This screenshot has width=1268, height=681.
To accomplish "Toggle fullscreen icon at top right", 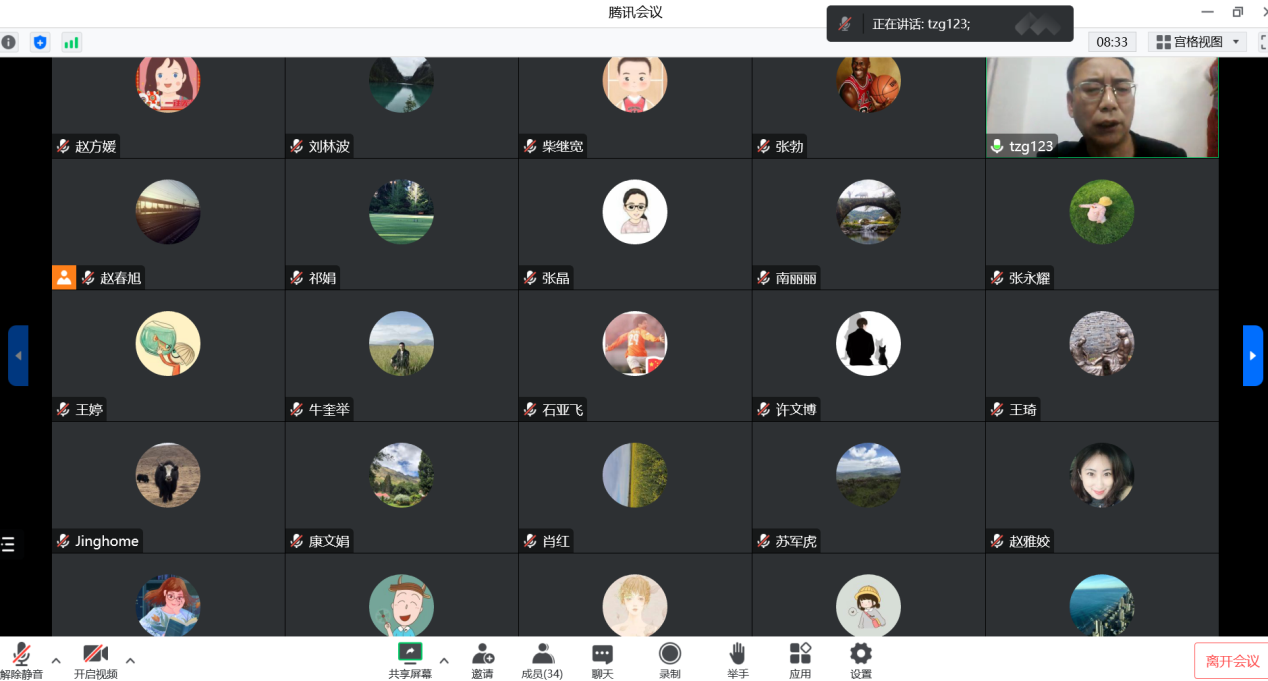I will [x=1263, y=42].
